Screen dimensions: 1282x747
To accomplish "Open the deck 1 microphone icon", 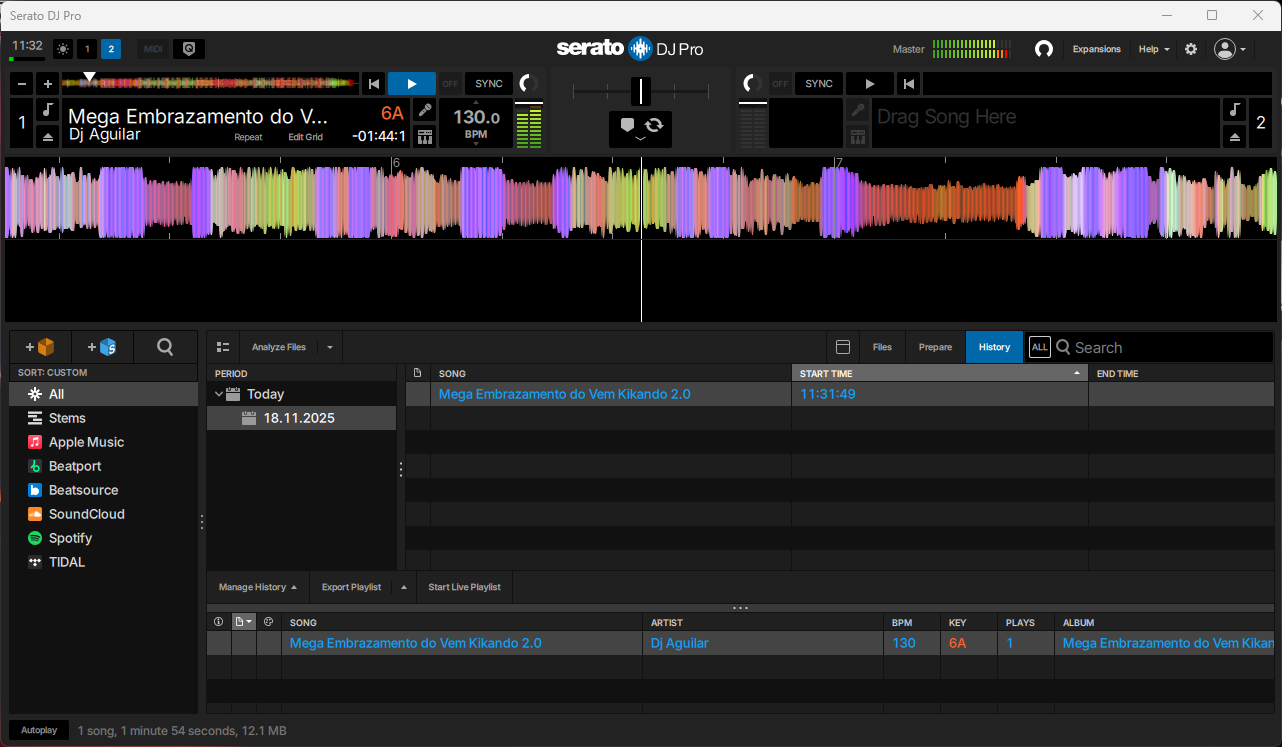I will pos(425,110).
